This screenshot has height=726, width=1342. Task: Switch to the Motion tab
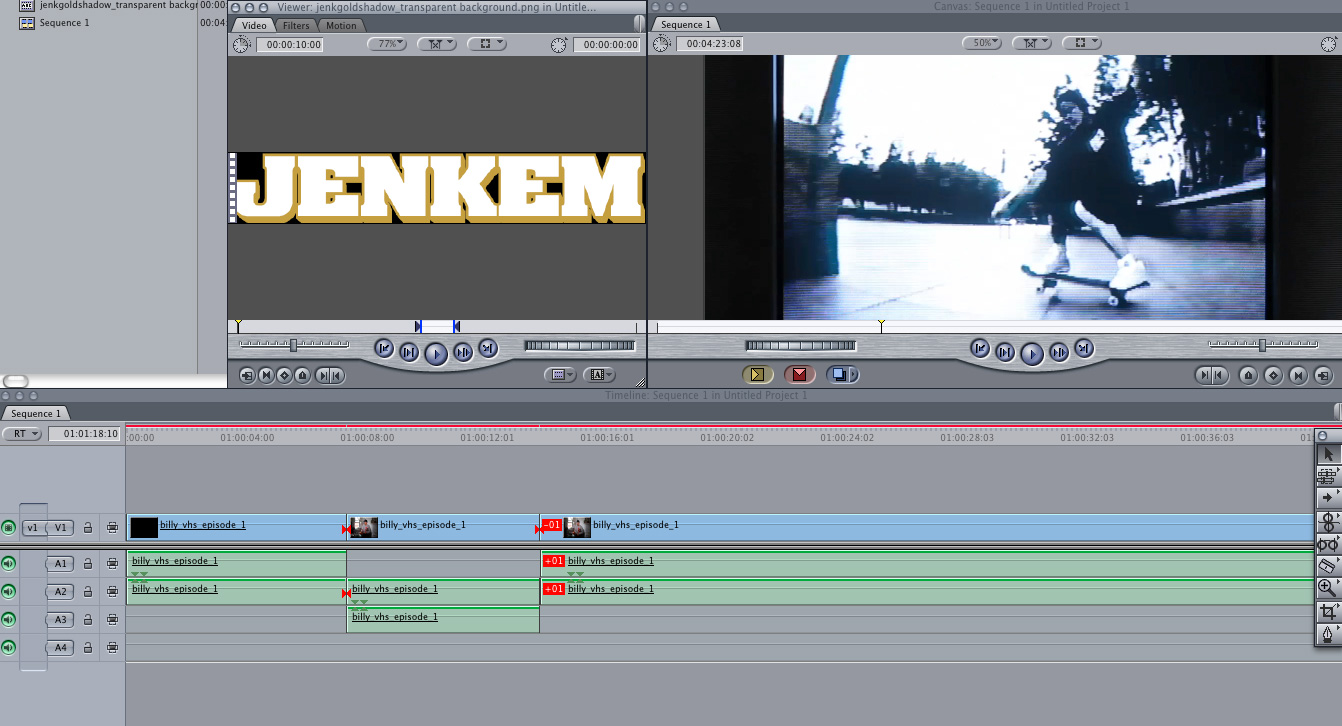(340, 25)
